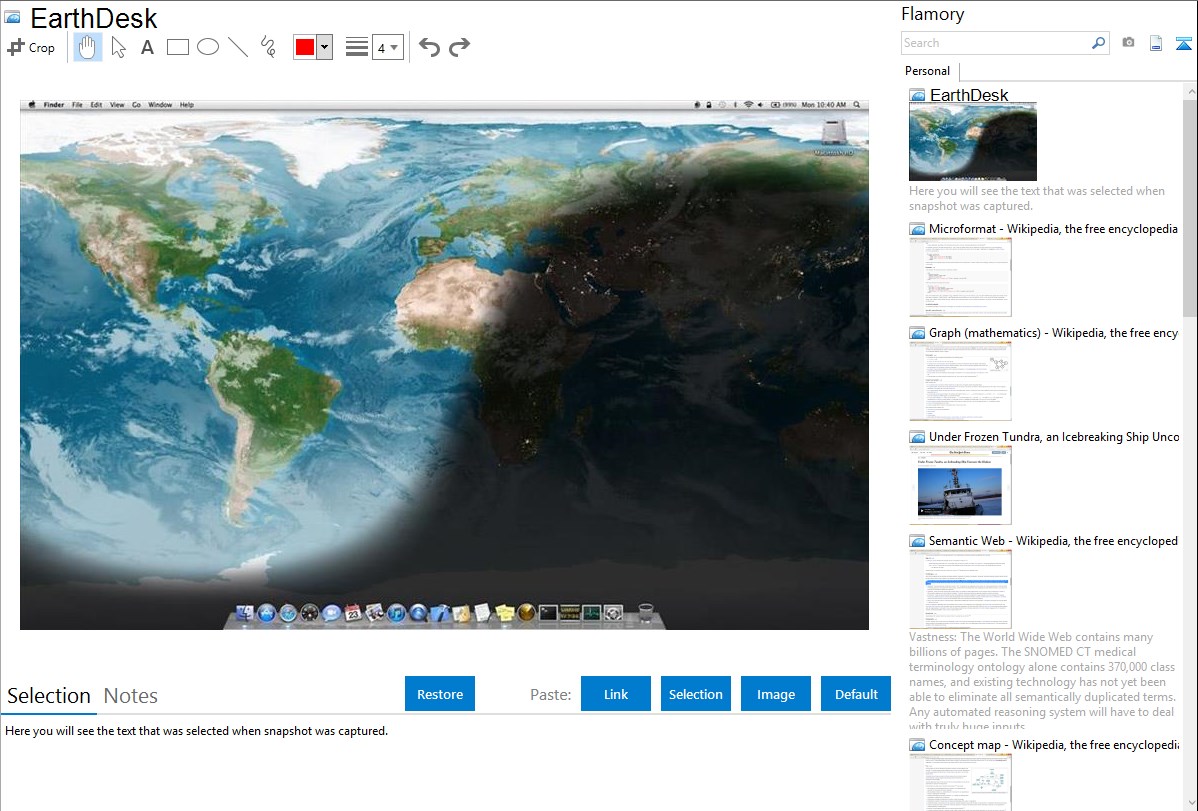Redo the last annotation
The height and width of the screenshot is (811, 1198).
459,47
